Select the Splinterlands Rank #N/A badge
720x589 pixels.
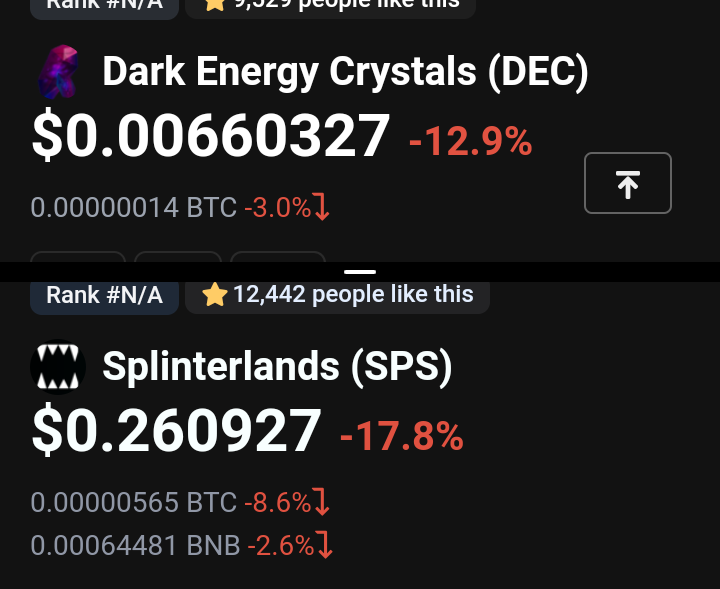pyautogui.click(x=104, y=294)
